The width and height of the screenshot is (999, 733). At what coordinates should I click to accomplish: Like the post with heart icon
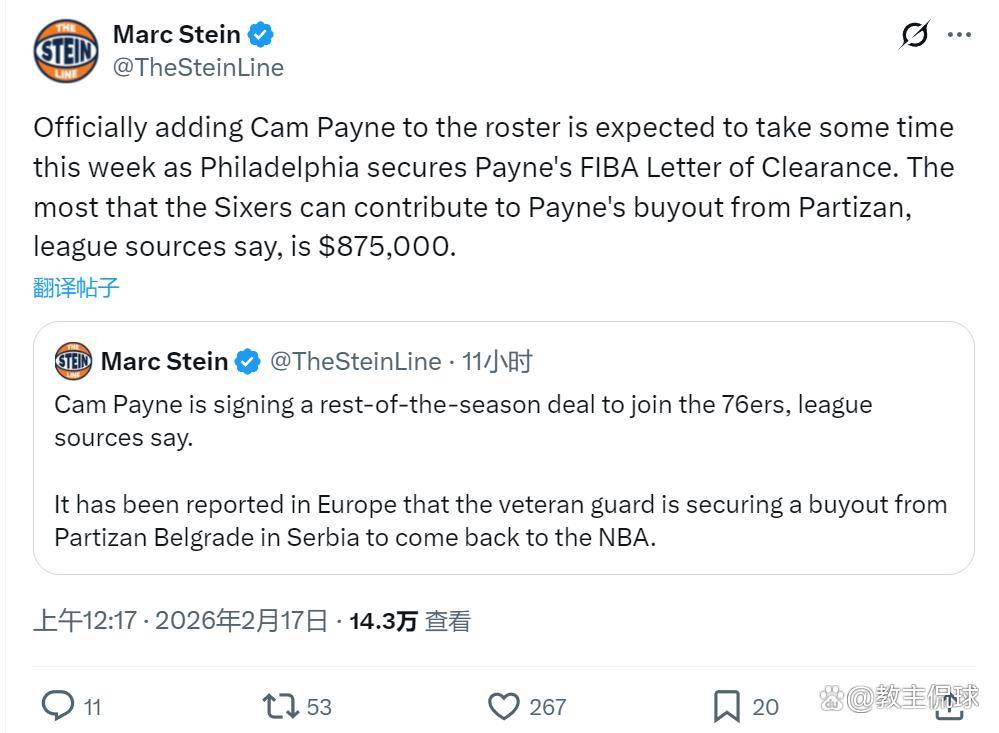[x=503, y=706]
